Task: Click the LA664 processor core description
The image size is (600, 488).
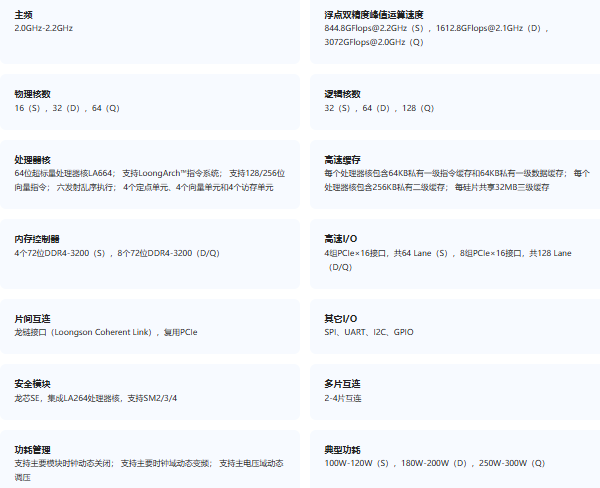Action: click(x=150, y=180)
